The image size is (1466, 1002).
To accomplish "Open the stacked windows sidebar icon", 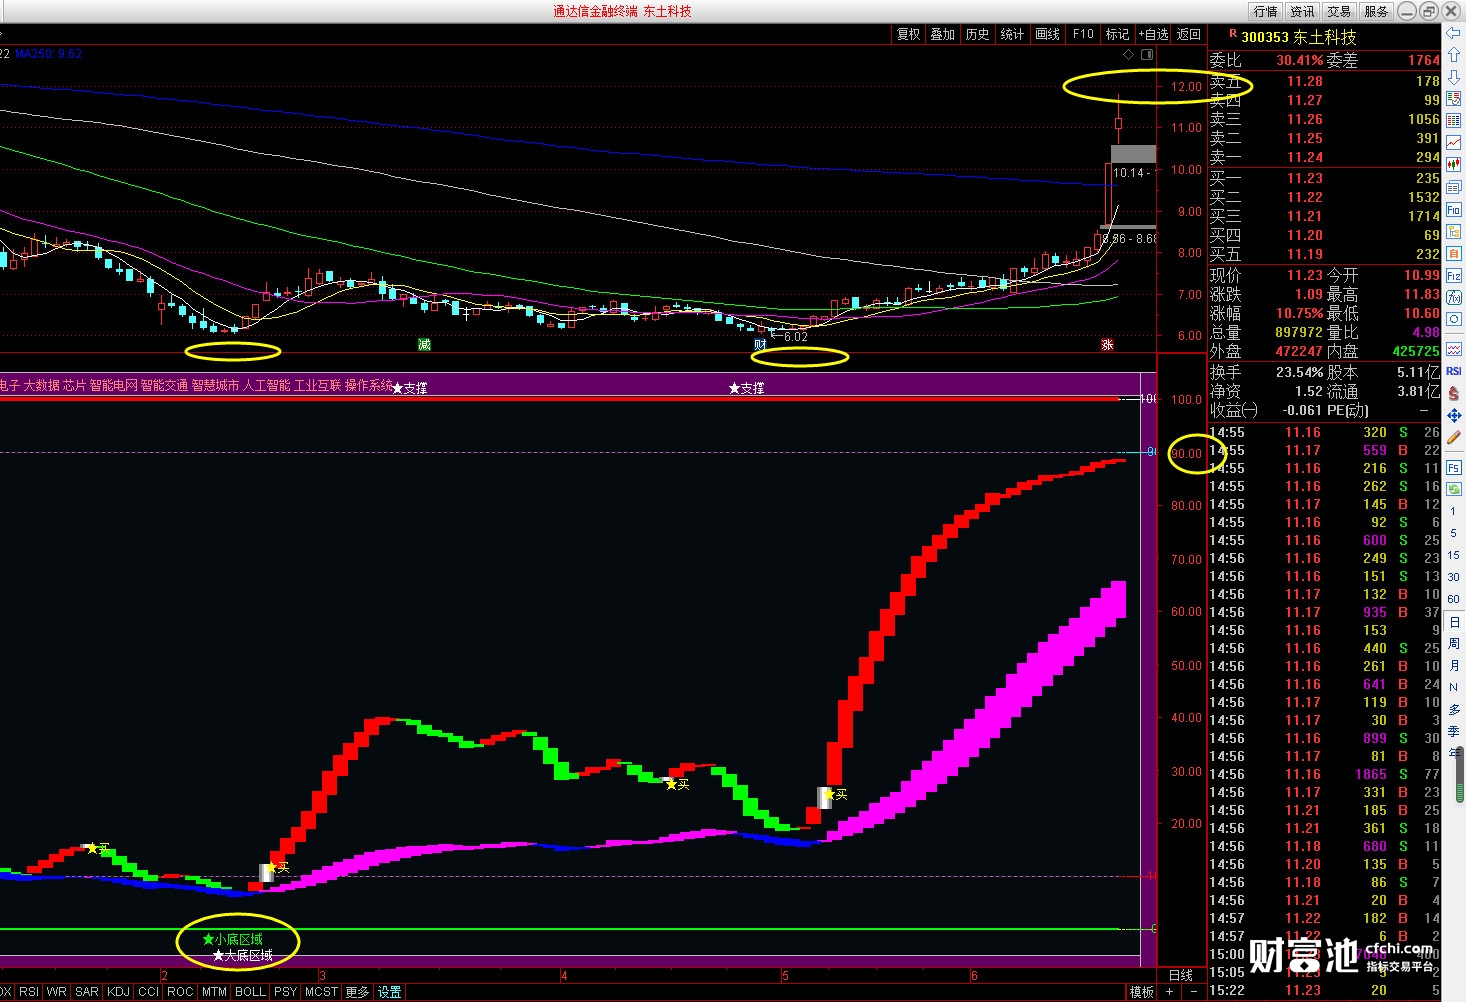I will coord(1453,186).
